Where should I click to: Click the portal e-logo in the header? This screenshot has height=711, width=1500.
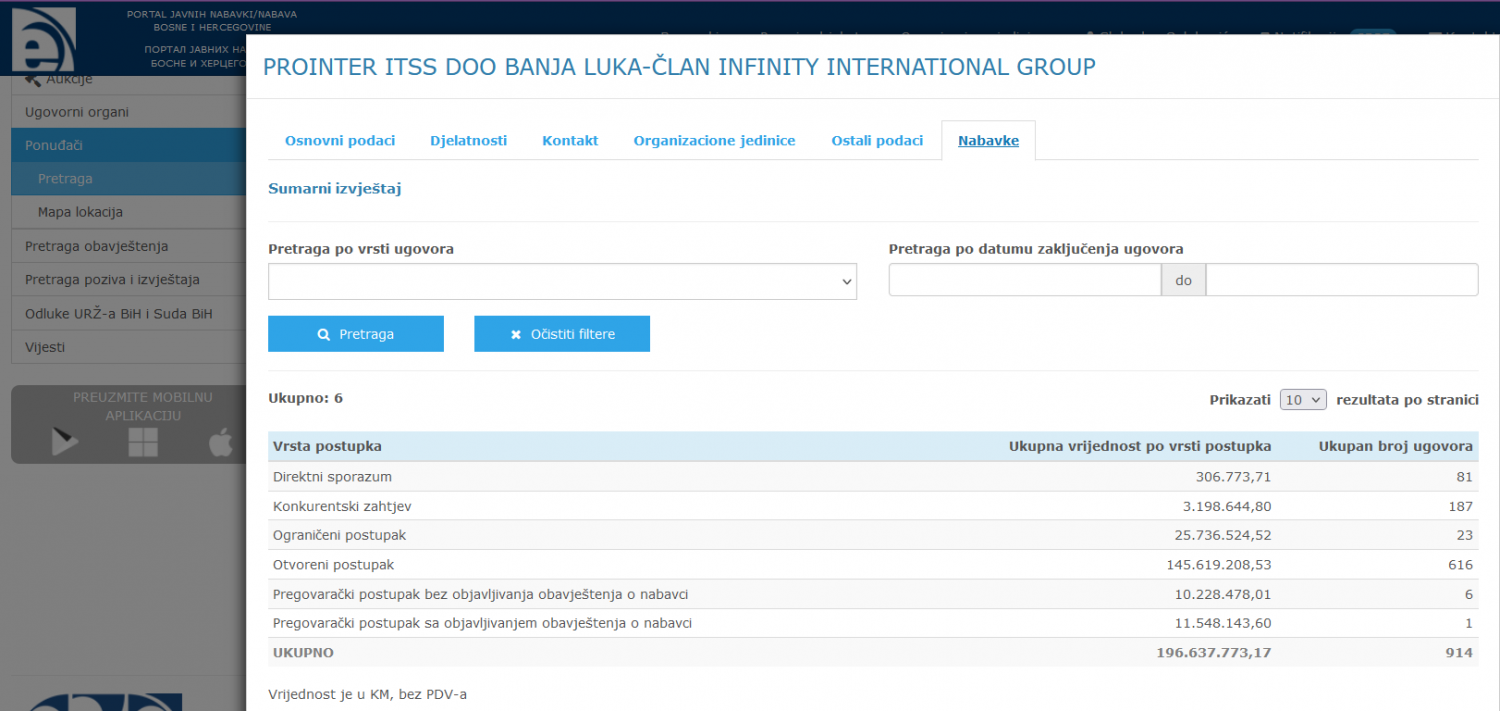coord(43,40)
